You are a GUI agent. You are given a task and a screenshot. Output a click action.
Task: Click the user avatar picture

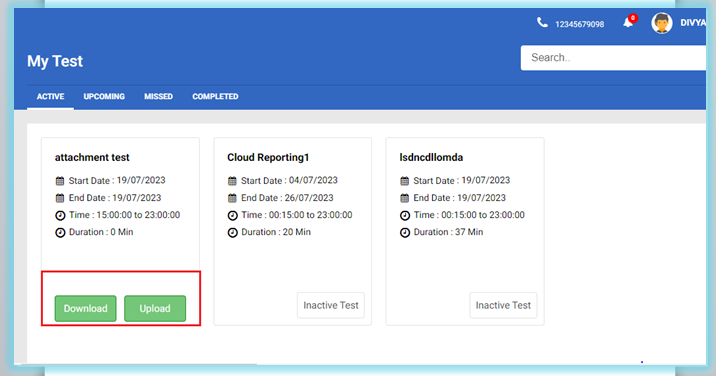[x=662, y=23]
